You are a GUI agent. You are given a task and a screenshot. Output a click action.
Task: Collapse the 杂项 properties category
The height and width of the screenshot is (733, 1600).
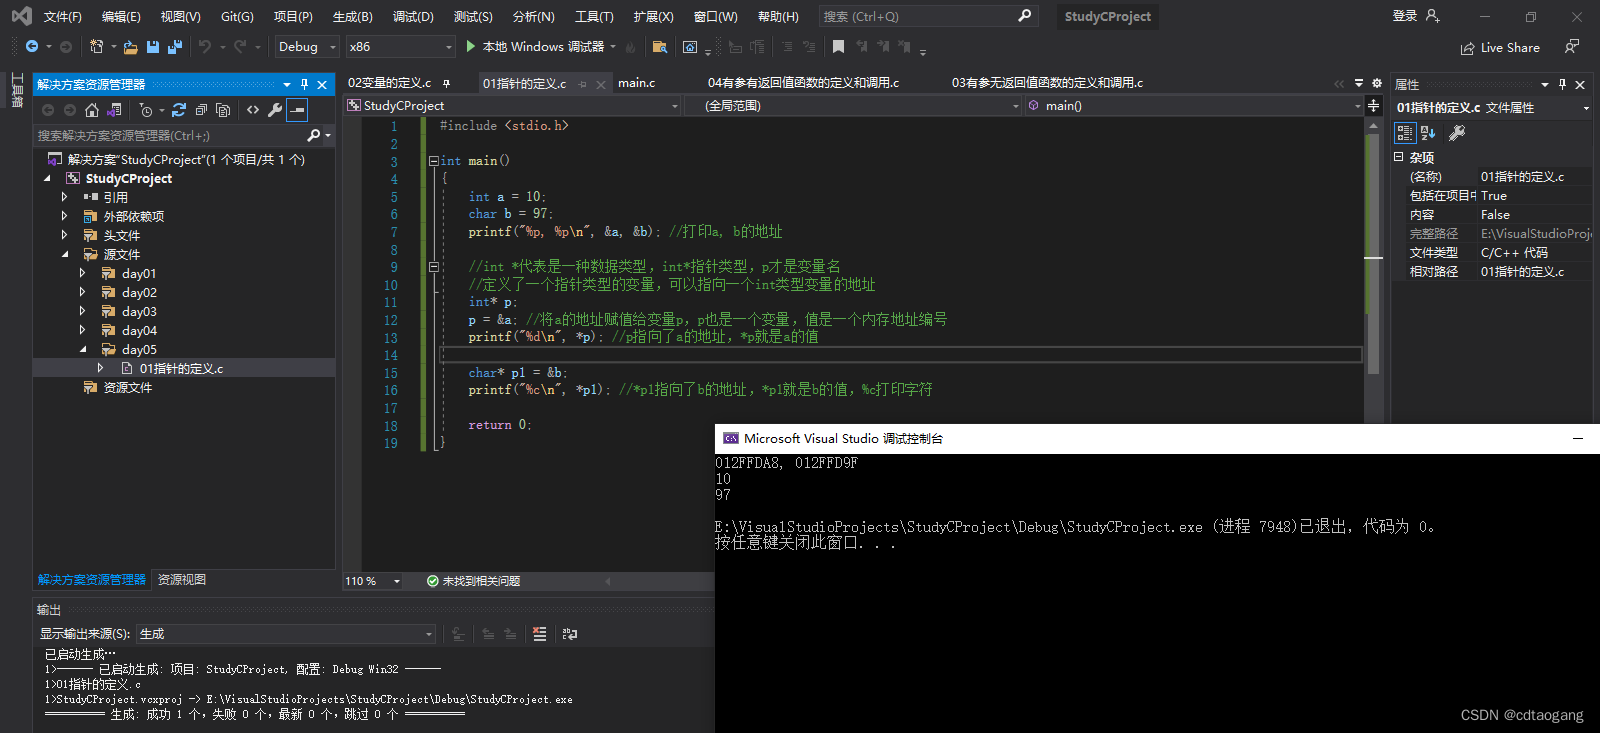coord(1399,157)
